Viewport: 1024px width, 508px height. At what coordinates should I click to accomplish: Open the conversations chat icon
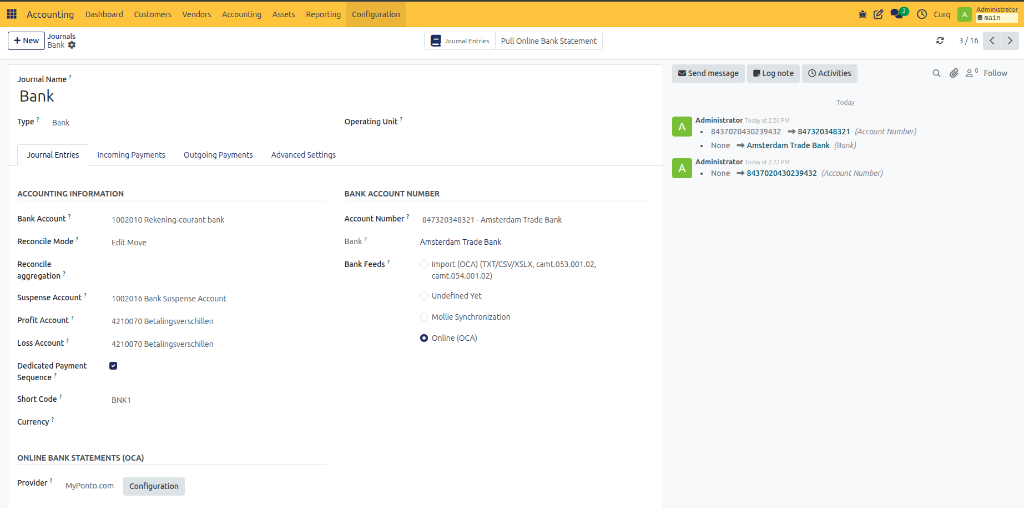coord(897,14)
